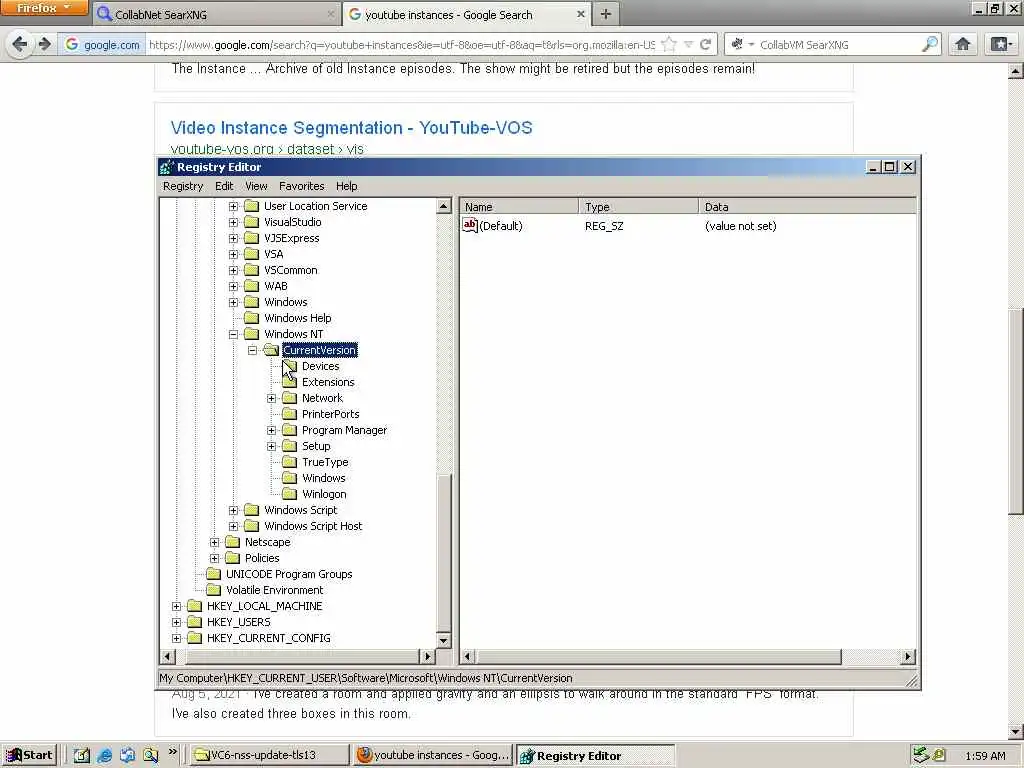Click the CollabVM SearXNG search field
1024x768 pixels.
tap(839, 44)
